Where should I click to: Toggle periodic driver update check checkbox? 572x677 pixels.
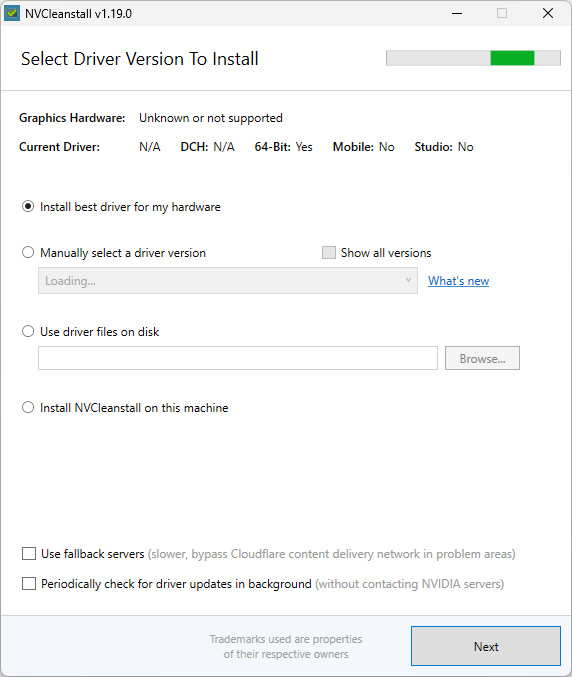[x=29, y=584]
